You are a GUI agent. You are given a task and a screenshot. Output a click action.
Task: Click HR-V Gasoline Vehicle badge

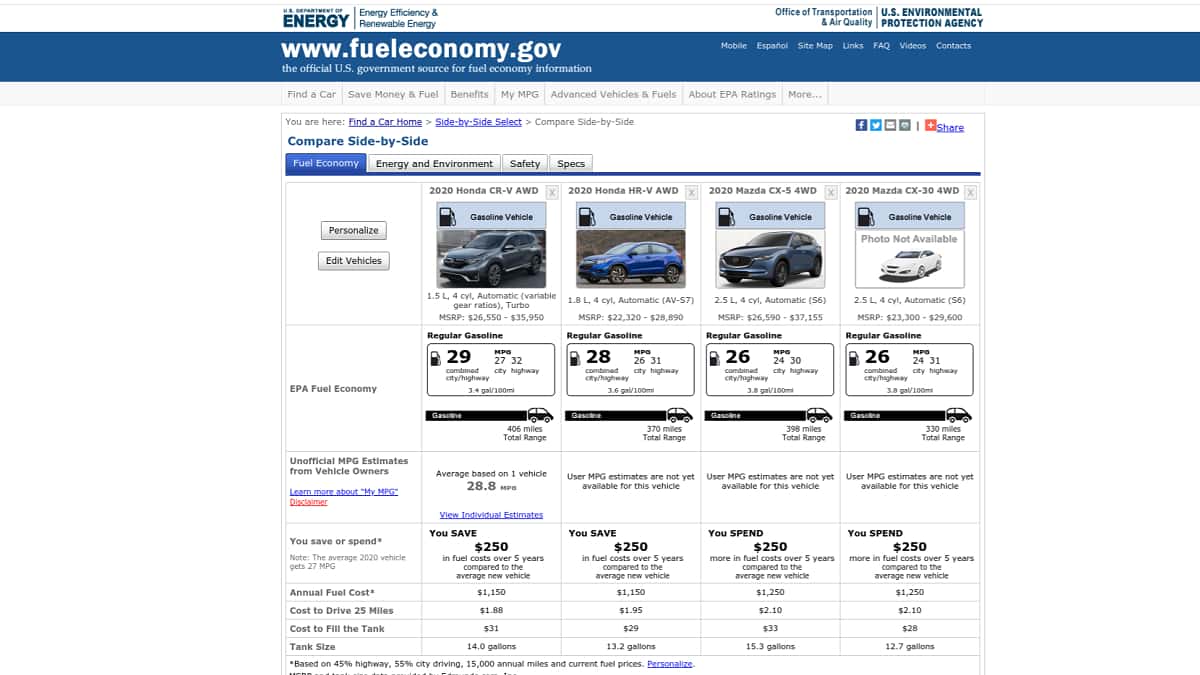click(x=631, y=216)
